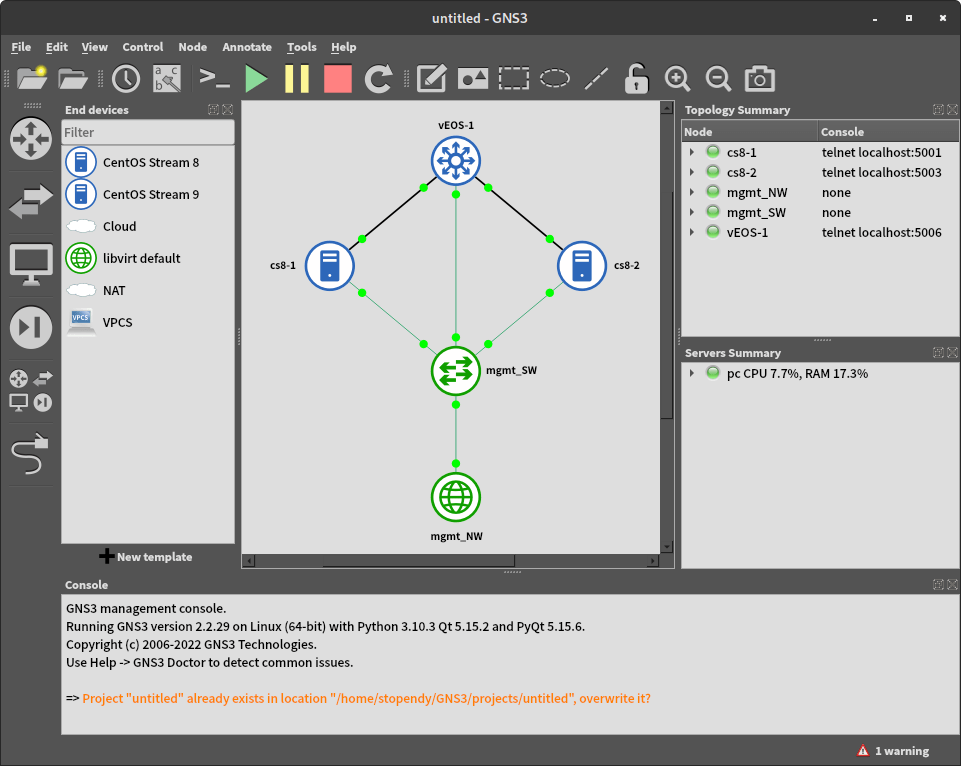
Task: Reload all devices via the circular arrow icon
Action: [x=377, y=78]
